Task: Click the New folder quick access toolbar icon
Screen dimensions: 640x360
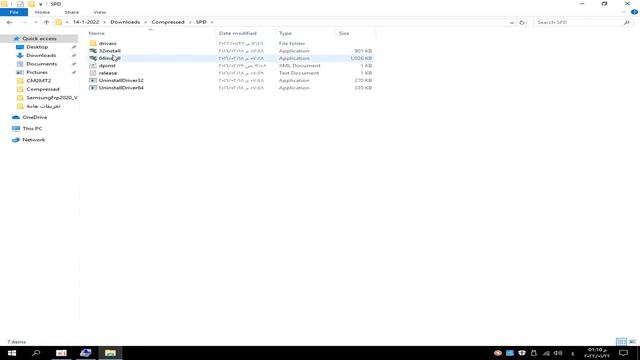Action: 31,4
